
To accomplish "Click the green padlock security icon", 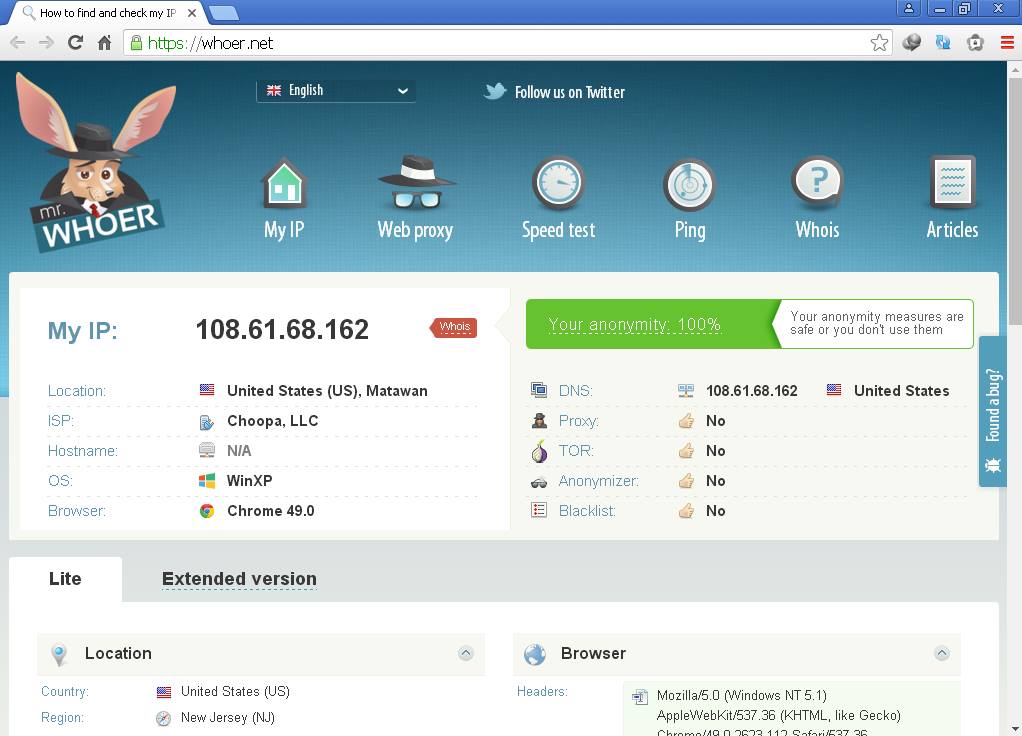I will pos(136,43).
